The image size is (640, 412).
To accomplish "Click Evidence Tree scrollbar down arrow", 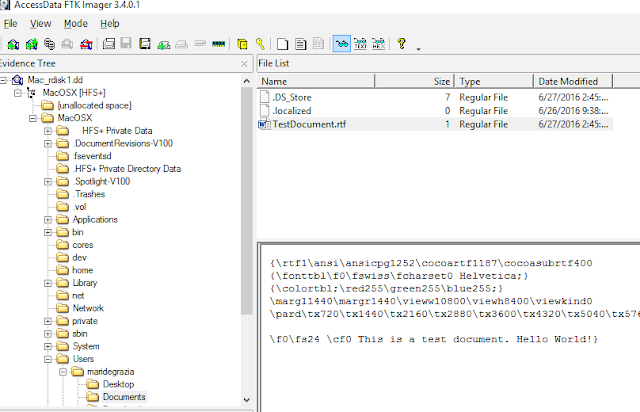I will pos(247,400).
